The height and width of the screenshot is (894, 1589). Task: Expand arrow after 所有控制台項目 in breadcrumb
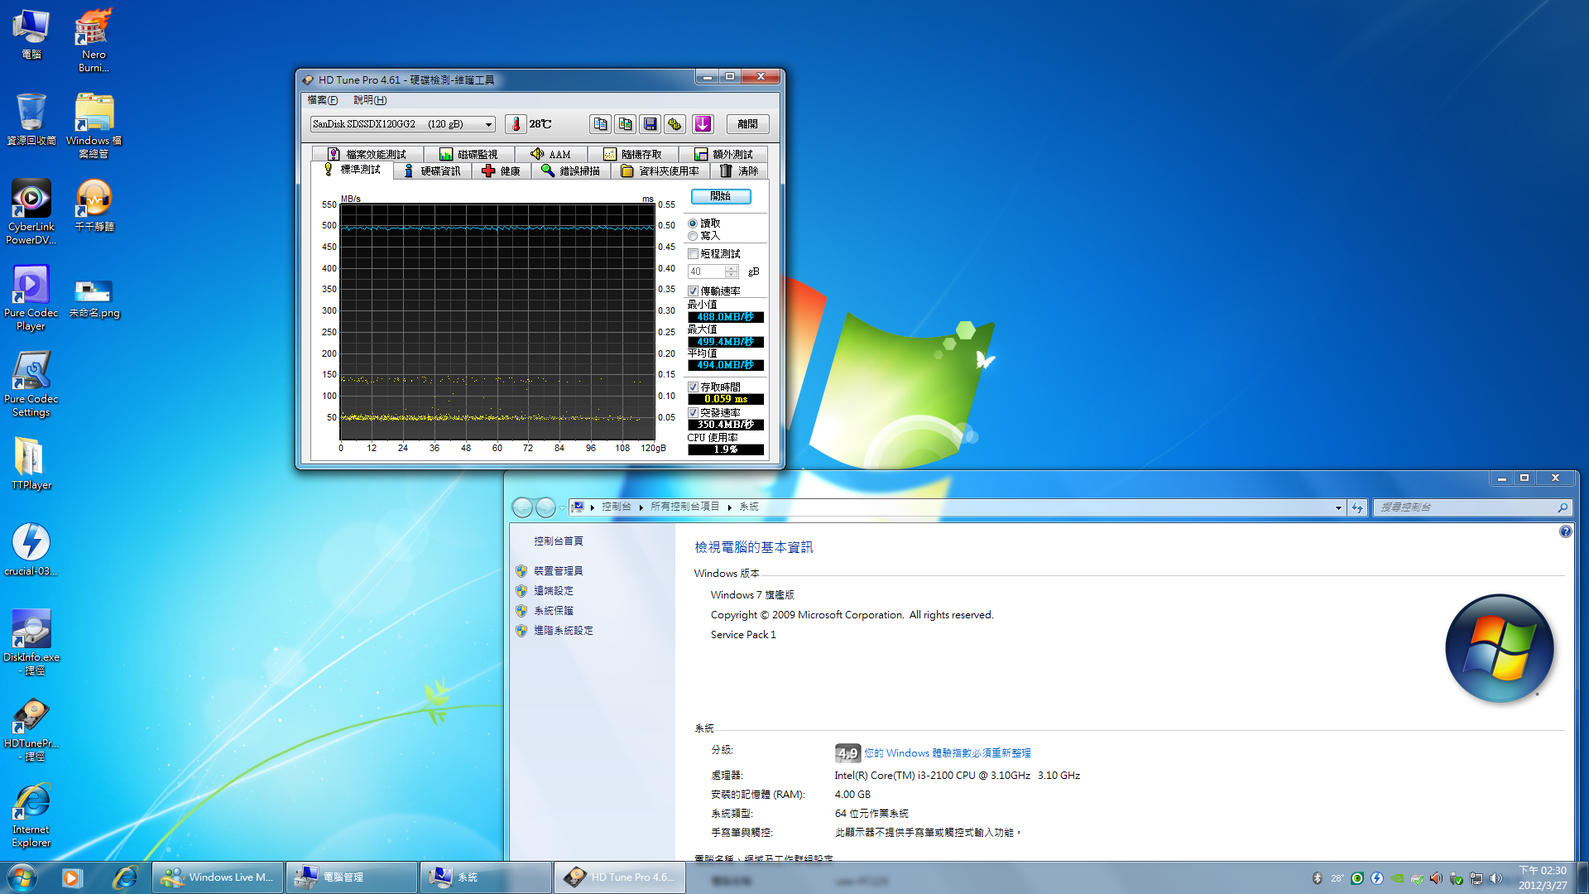[729, 507]
